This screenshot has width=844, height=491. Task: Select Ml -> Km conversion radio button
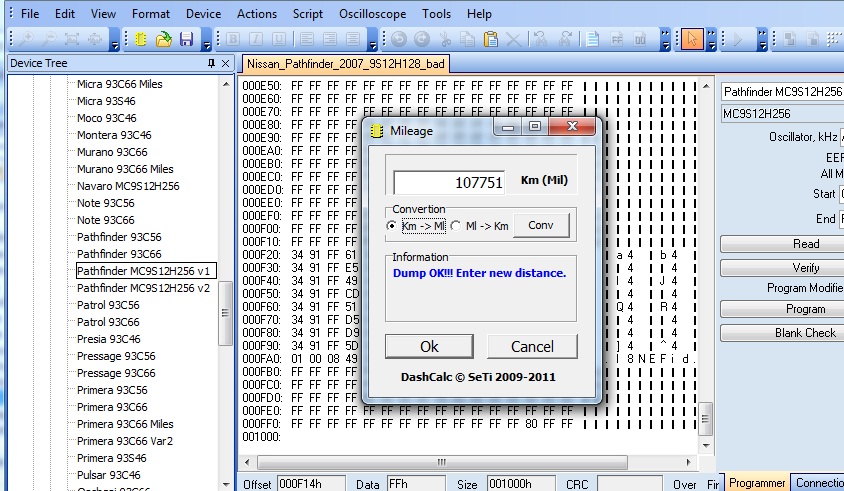point(456,226)
